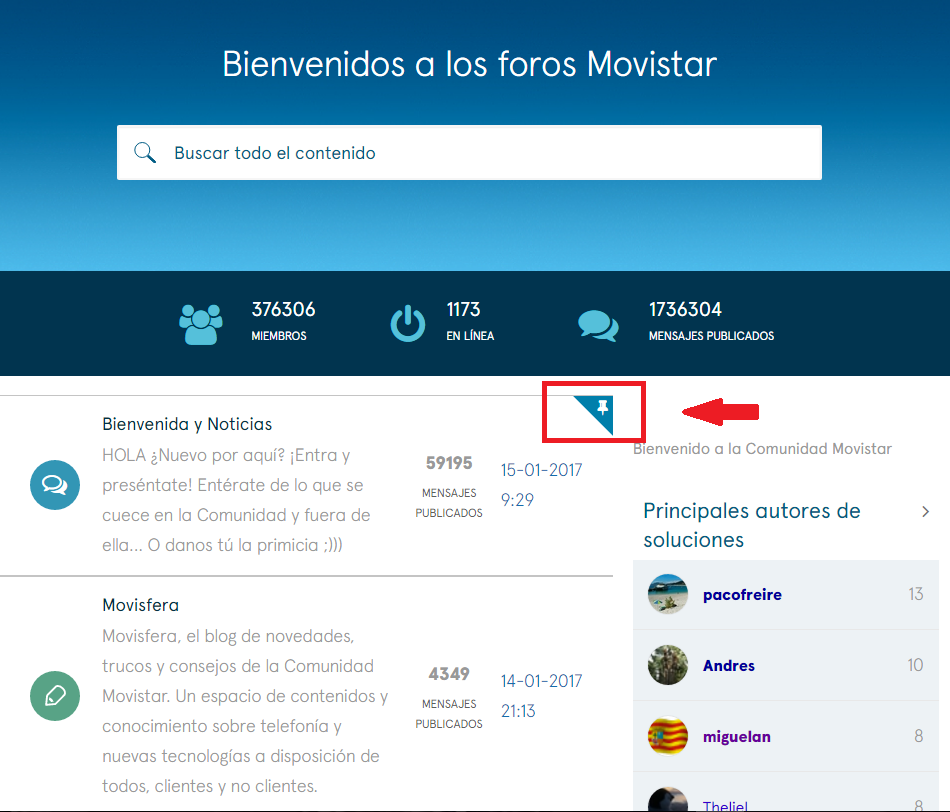Click Andres's camouflage avatar image
Image resolution: width=950 pixels, height=812 pixels.
tap(667, 665)
